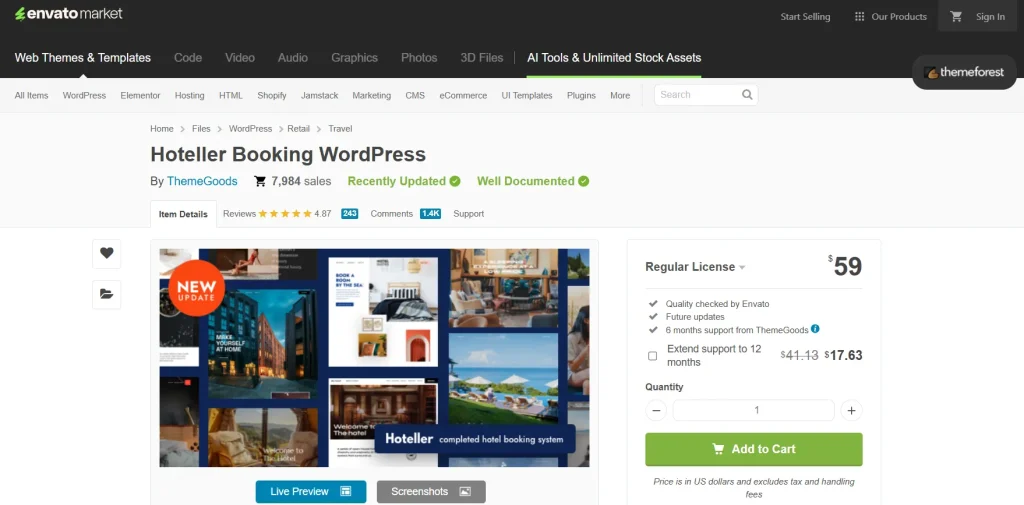
Task: Select the CMS category
Action: coord(415,95)
